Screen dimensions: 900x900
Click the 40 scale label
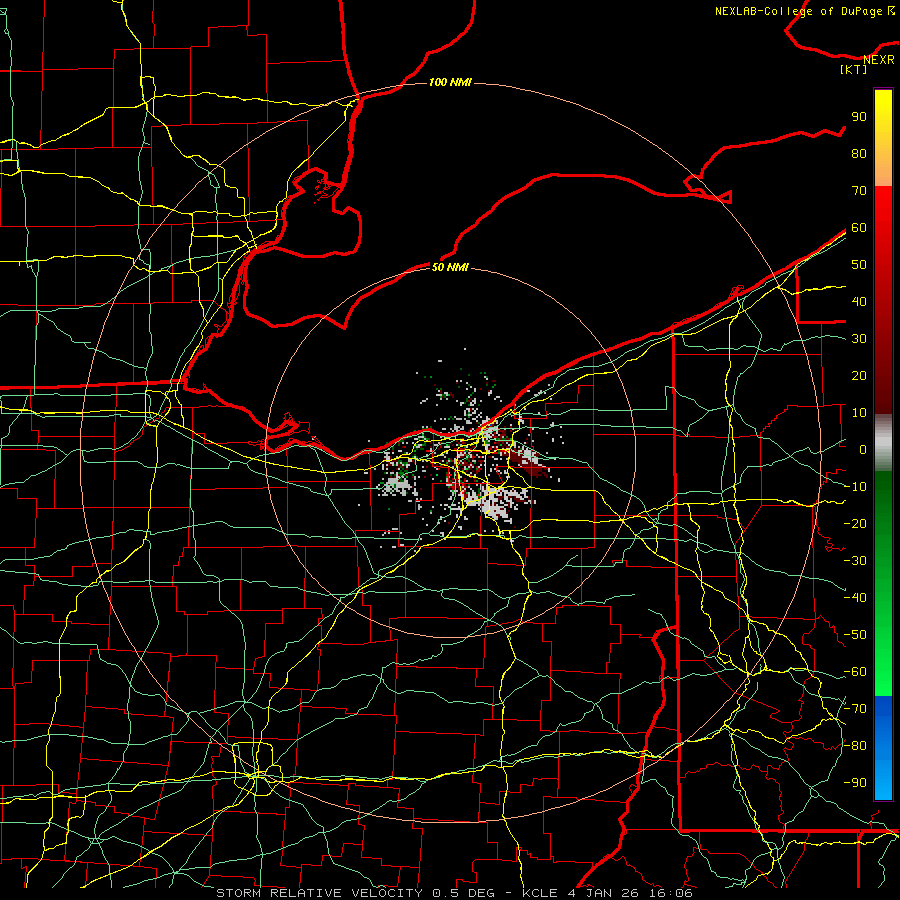pos(859,302)
